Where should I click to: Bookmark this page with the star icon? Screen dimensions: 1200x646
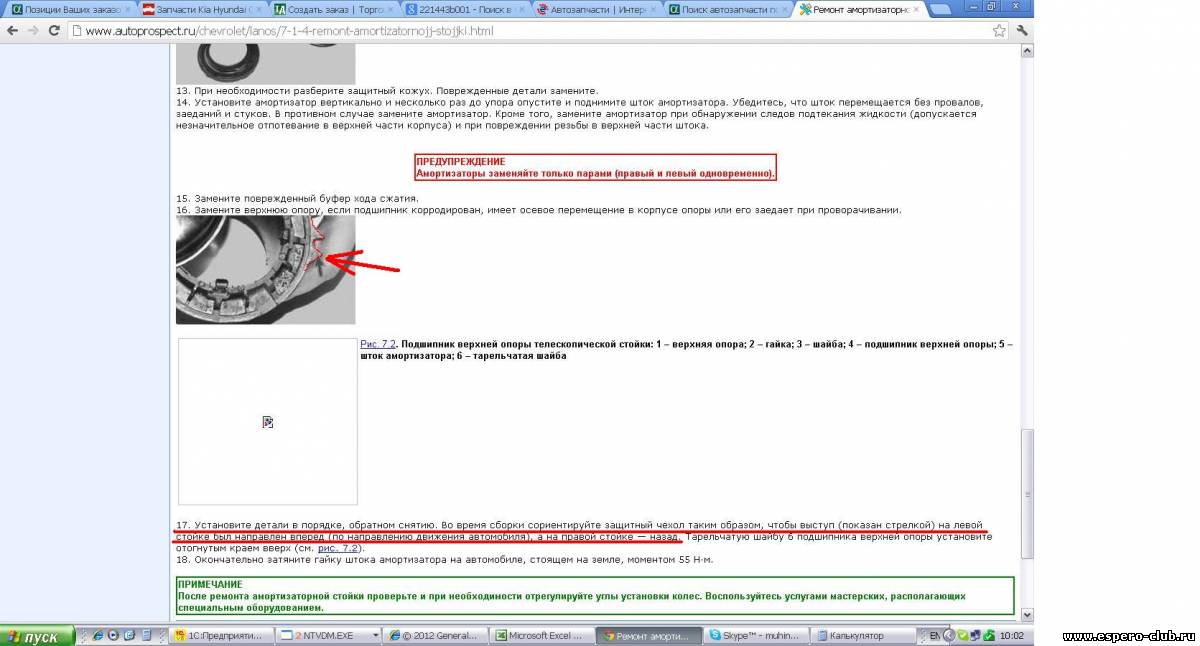999,31
